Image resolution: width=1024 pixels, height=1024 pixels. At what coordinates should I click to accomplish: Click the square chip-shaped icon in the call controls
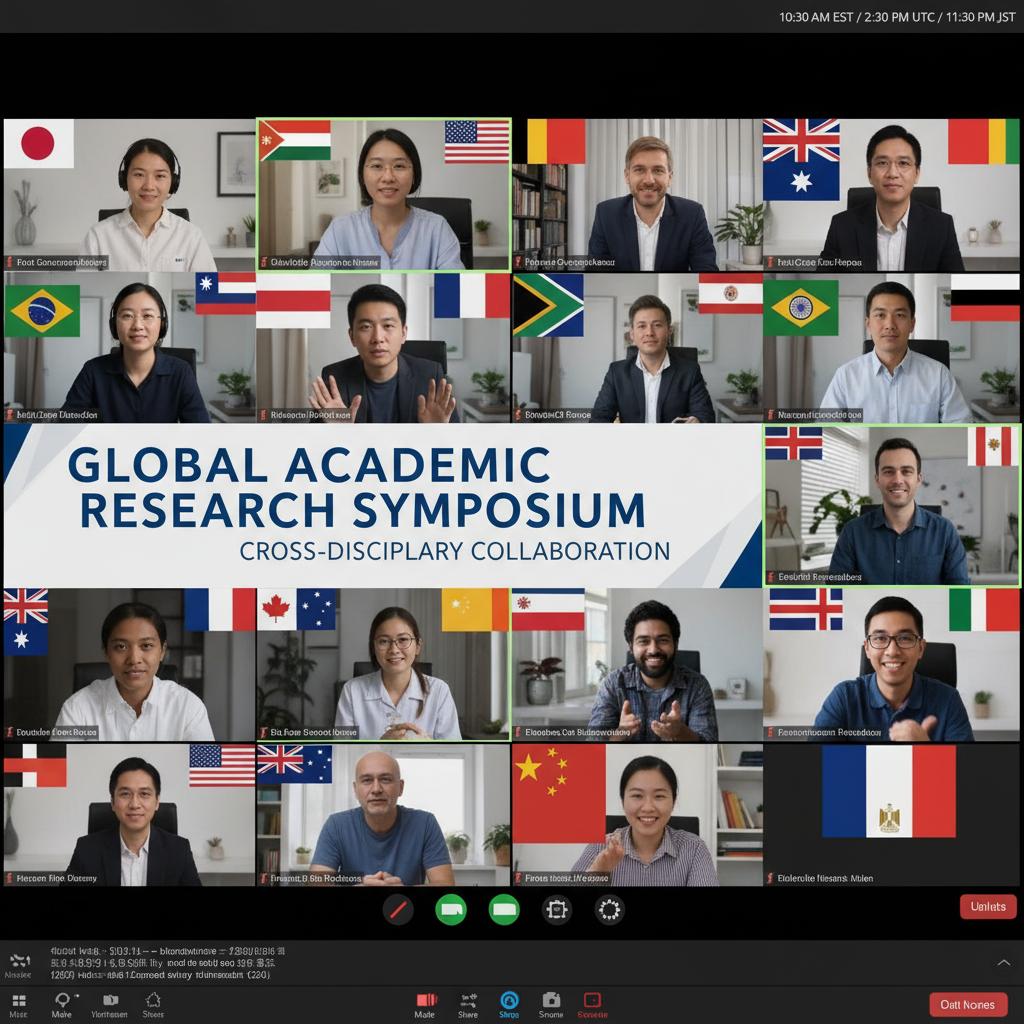click(x=556, y=909)
